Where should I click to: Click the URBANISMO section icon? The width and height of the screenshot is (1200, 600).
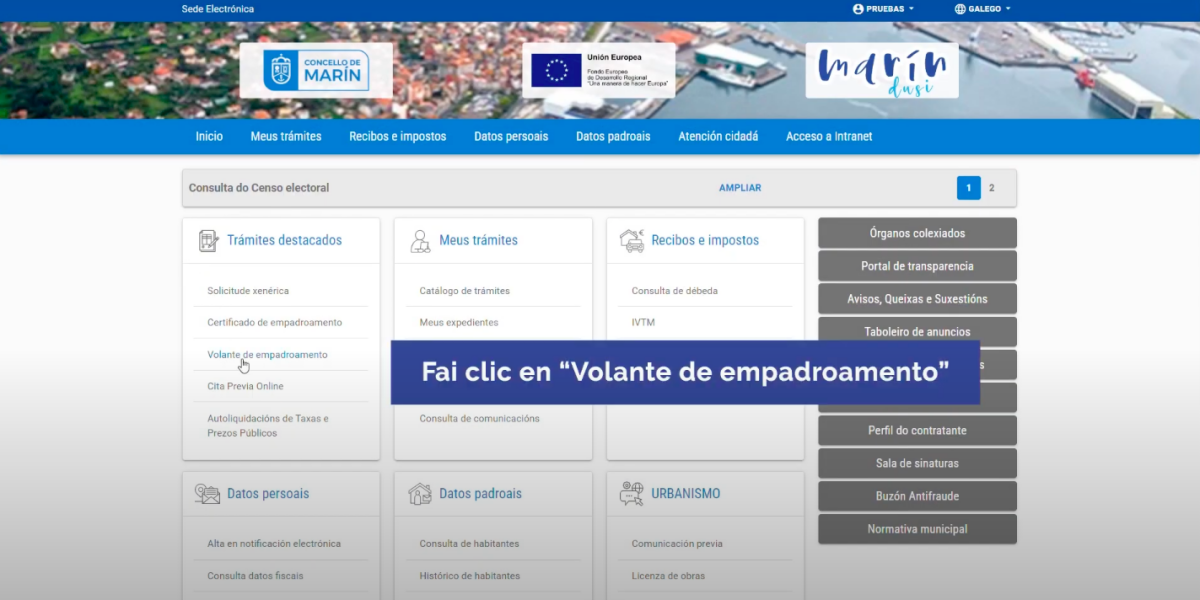pyautogui.click(x=632, y=493)
